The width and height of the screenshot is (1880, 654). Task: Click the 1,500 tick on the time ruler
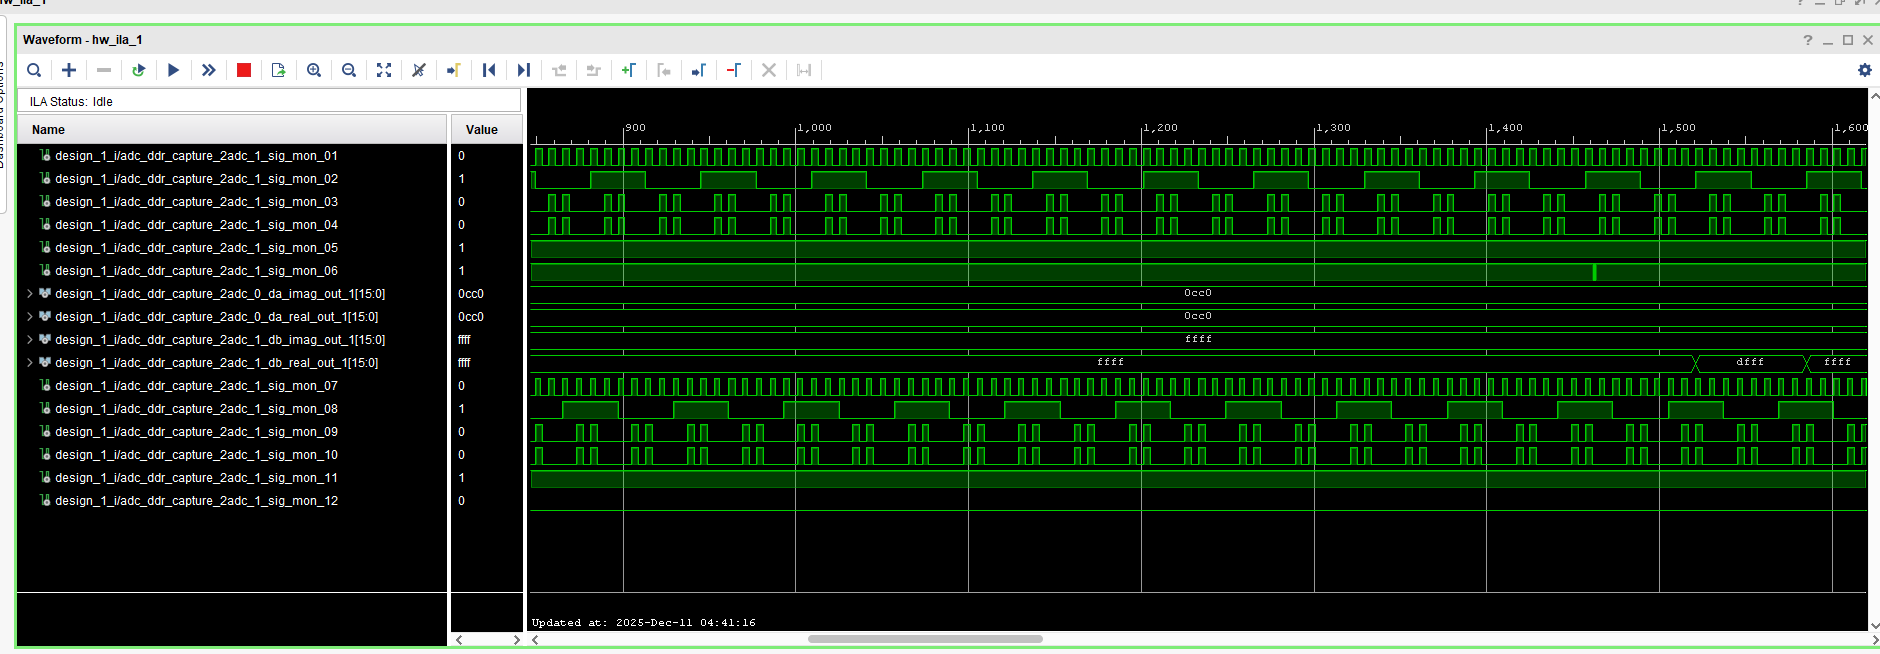(x=1678, y=128)
